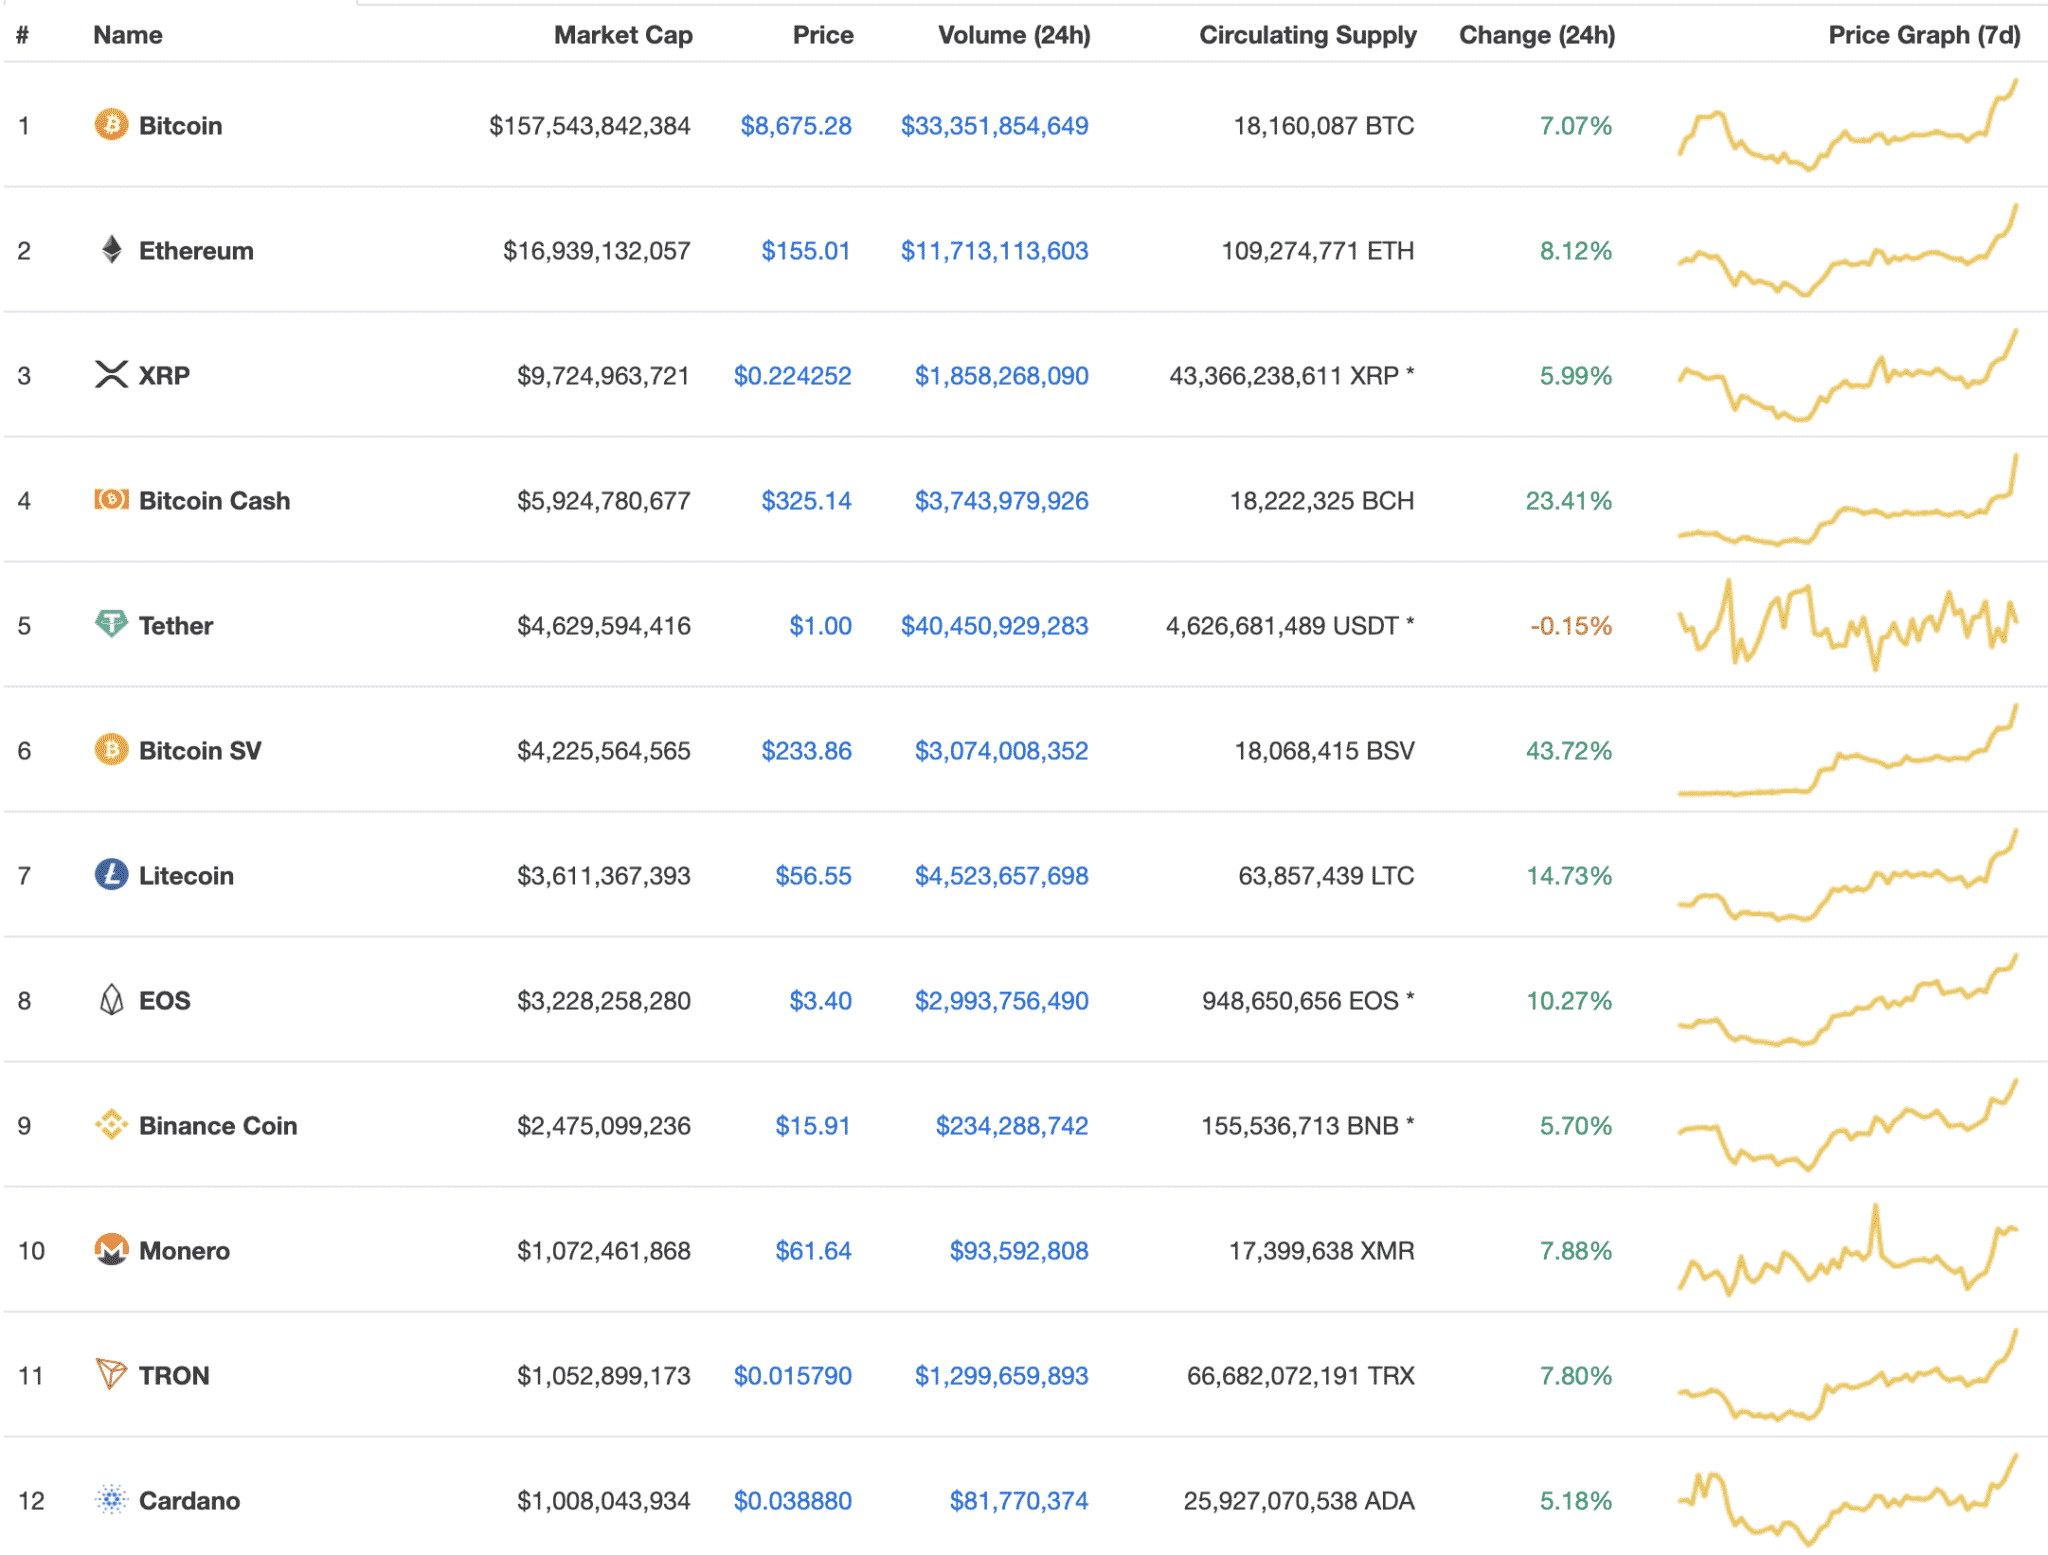This screenshot has width=2048, height=1555.
Task: Open Ethereum 7d price graph
Action: point(1847,250)
